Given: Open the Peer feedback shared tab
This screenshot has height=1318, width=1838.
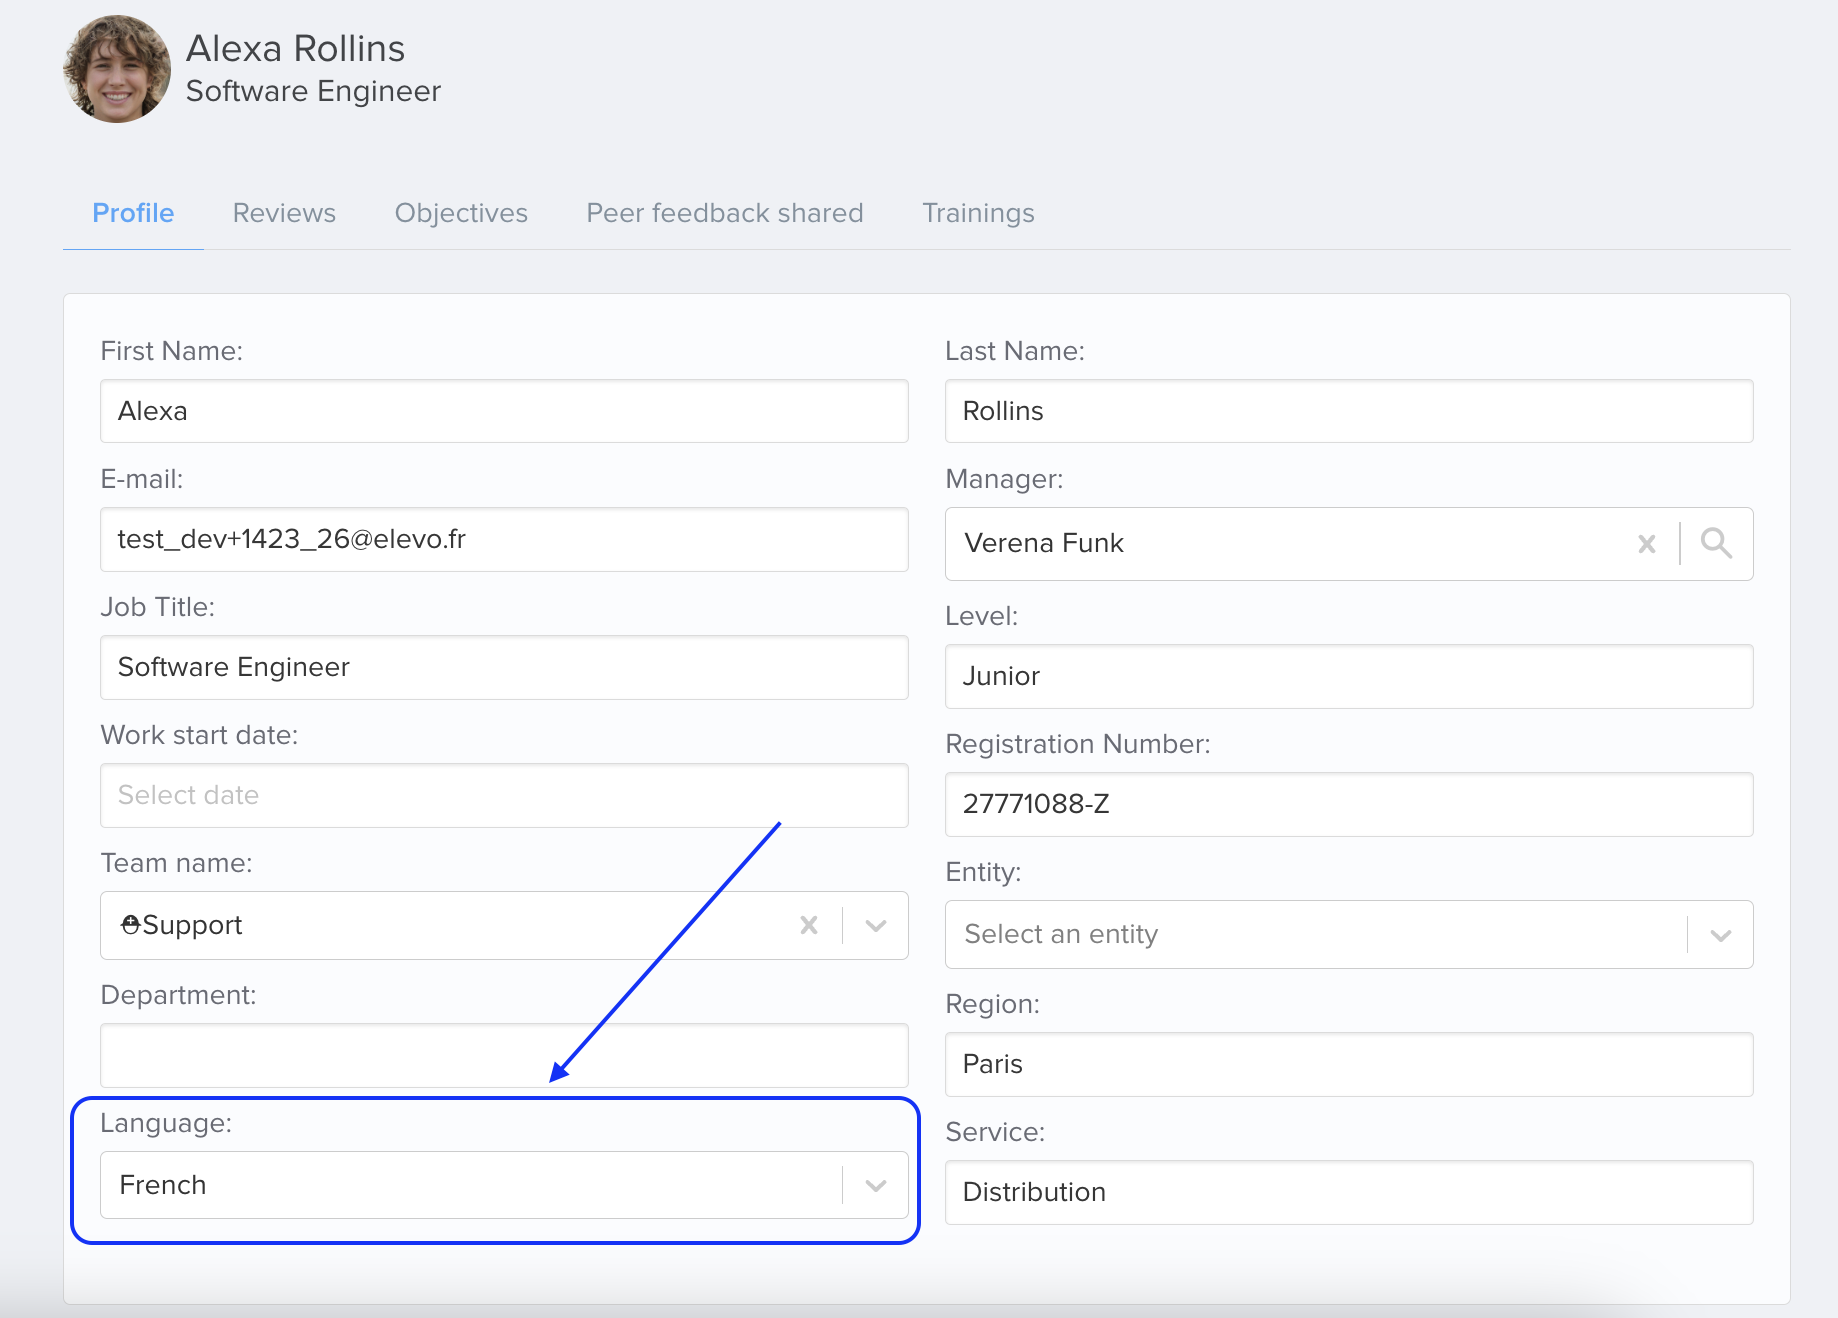Looking at the screenshot, I should coord(724,213).
